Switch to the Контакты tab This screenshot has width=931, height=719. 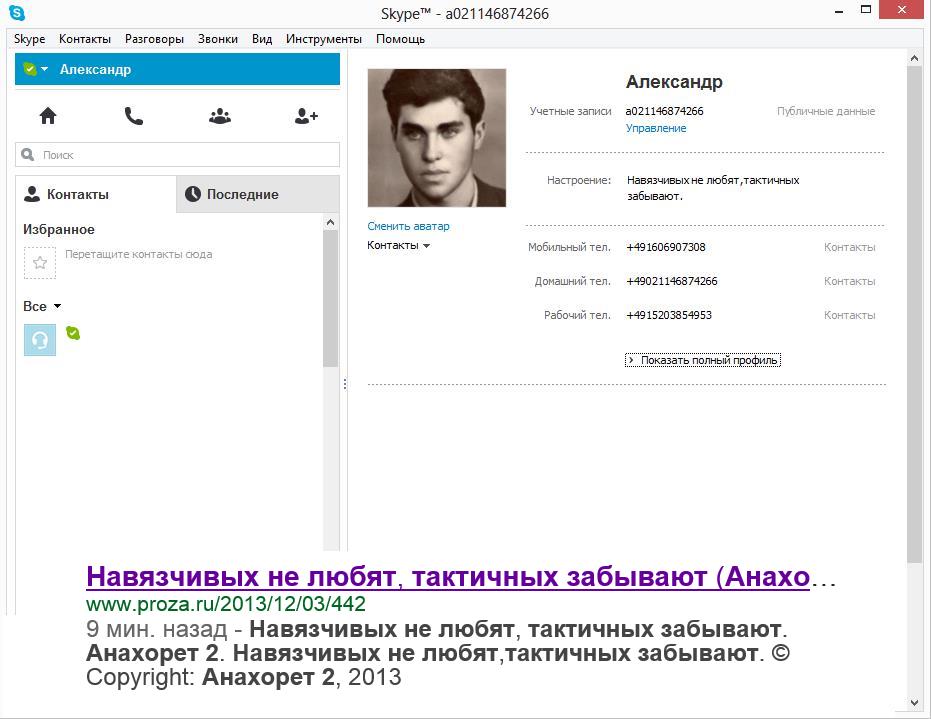click(96, 194)
